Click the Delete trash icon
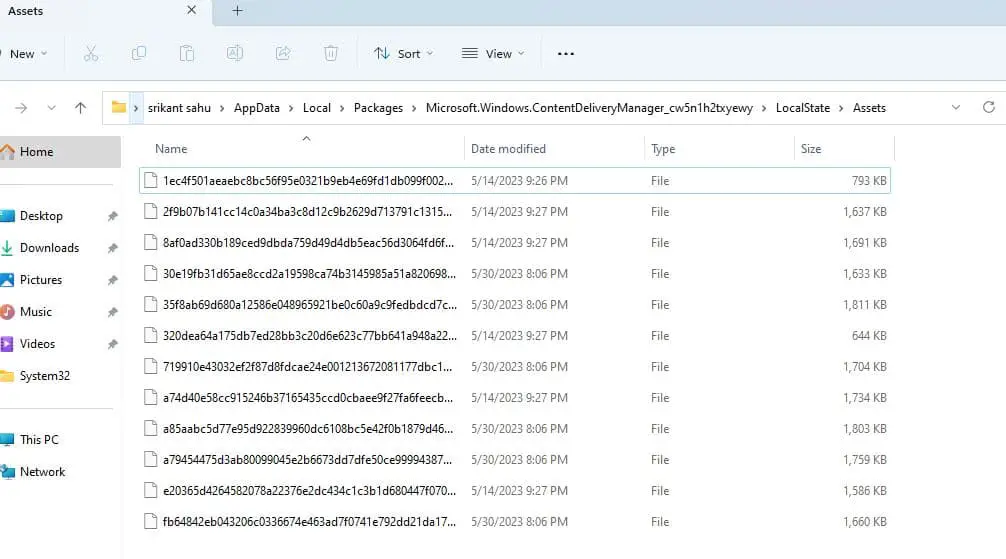 point(331,54)
